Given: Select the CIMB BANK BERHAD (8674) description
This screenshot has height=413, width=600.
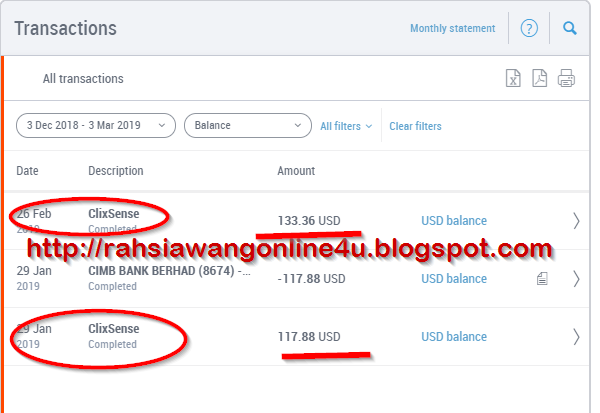Looking at the screenshot, I should tap(170, 271).
